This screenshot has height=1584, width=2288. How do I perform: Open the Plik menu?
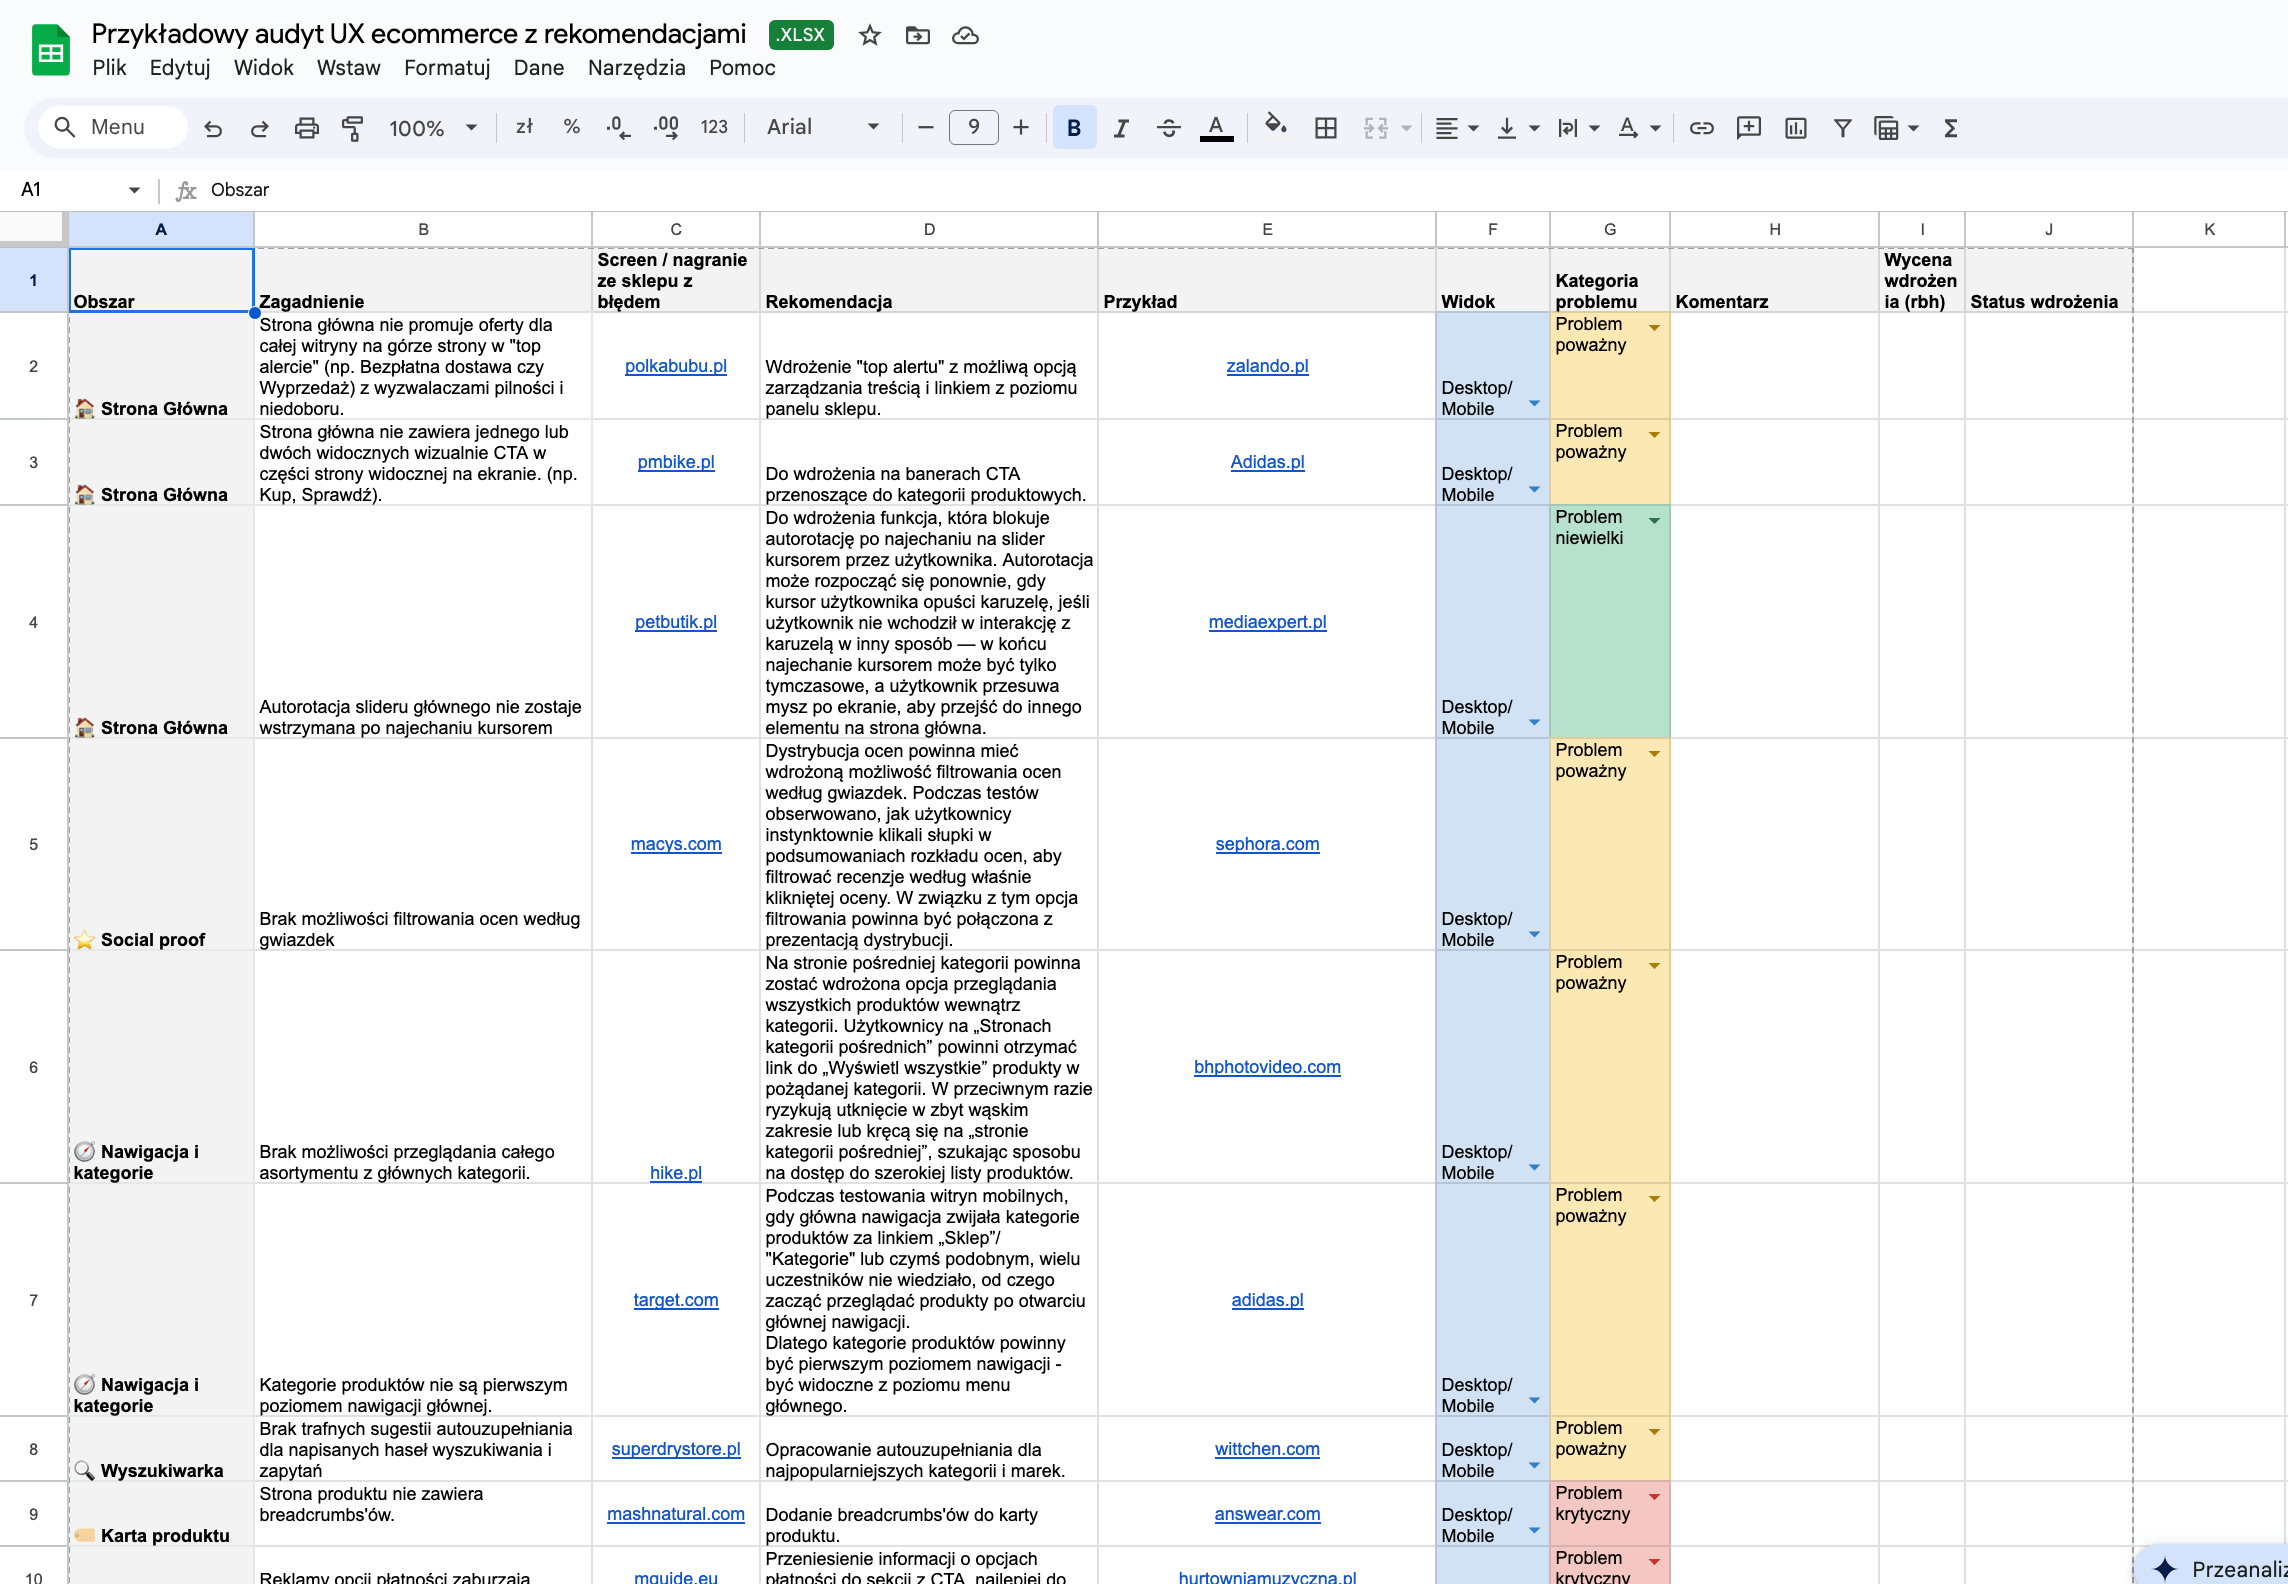pos(109,68)
